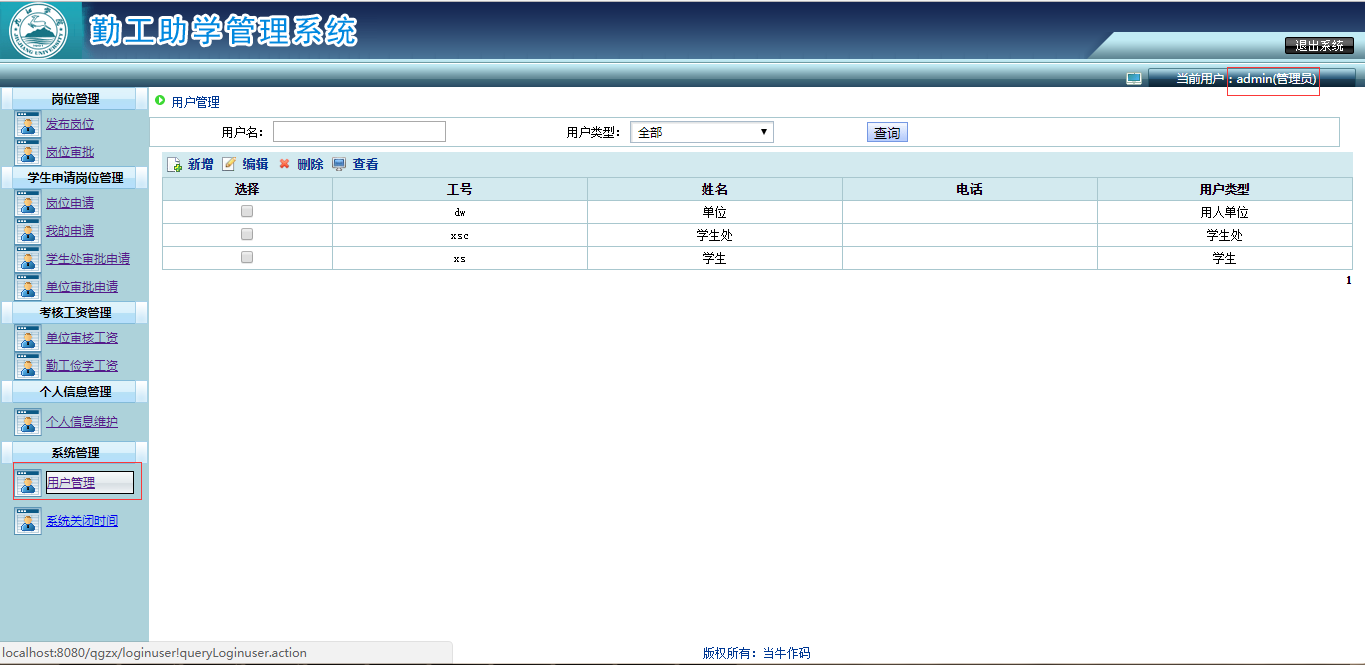Open the 岗位申请 link
The image size is (1365, 665).
tap(70, 203)
